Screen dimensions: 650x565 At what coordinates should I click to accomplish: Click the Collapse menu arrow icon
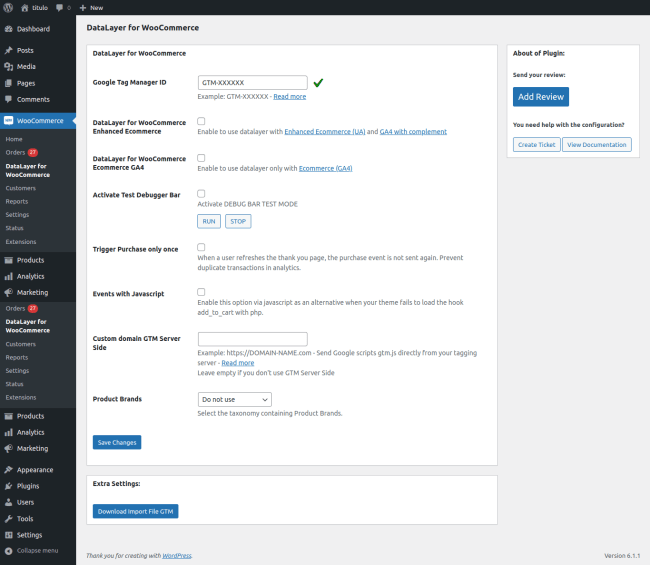(8, 551)
